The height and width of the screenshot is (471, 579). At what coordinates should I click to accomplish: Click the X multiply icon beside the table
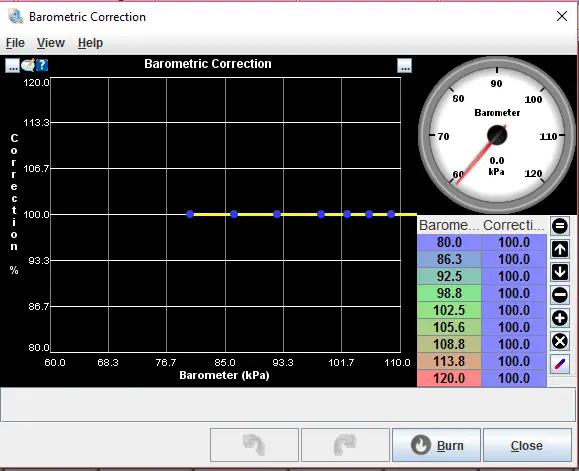(560, 341)
